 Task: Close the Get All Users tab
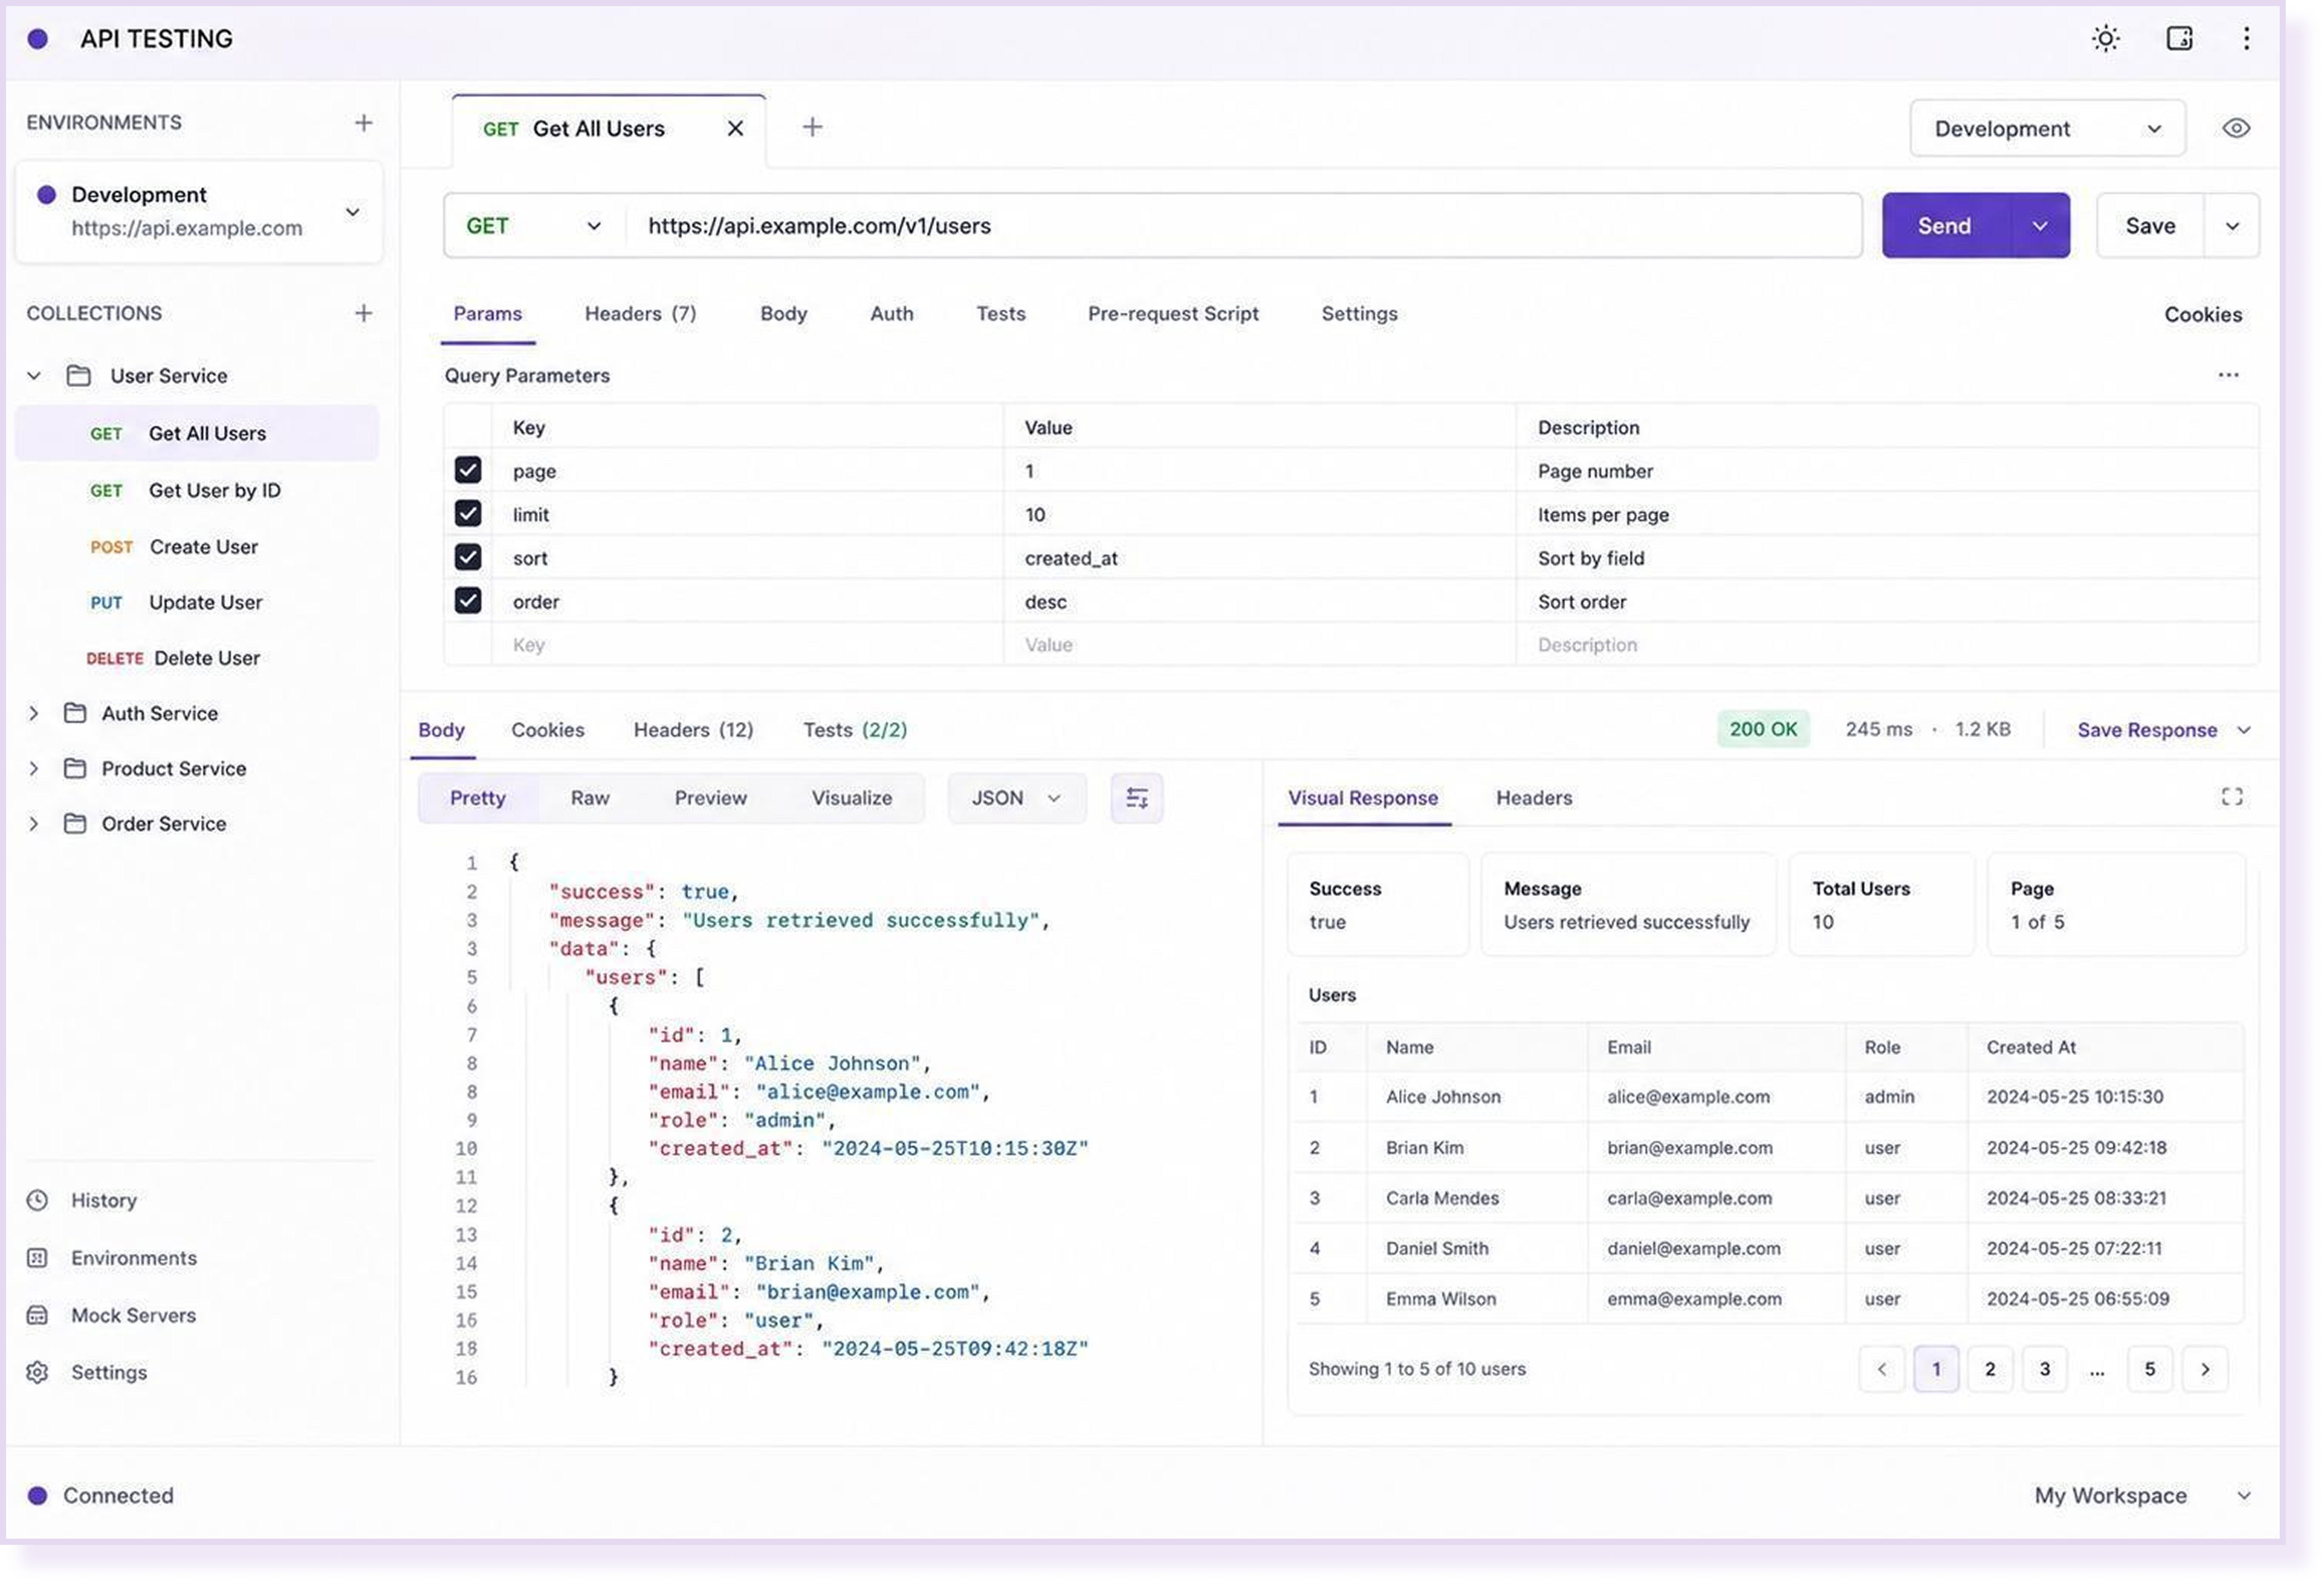(x=735, y=129)
